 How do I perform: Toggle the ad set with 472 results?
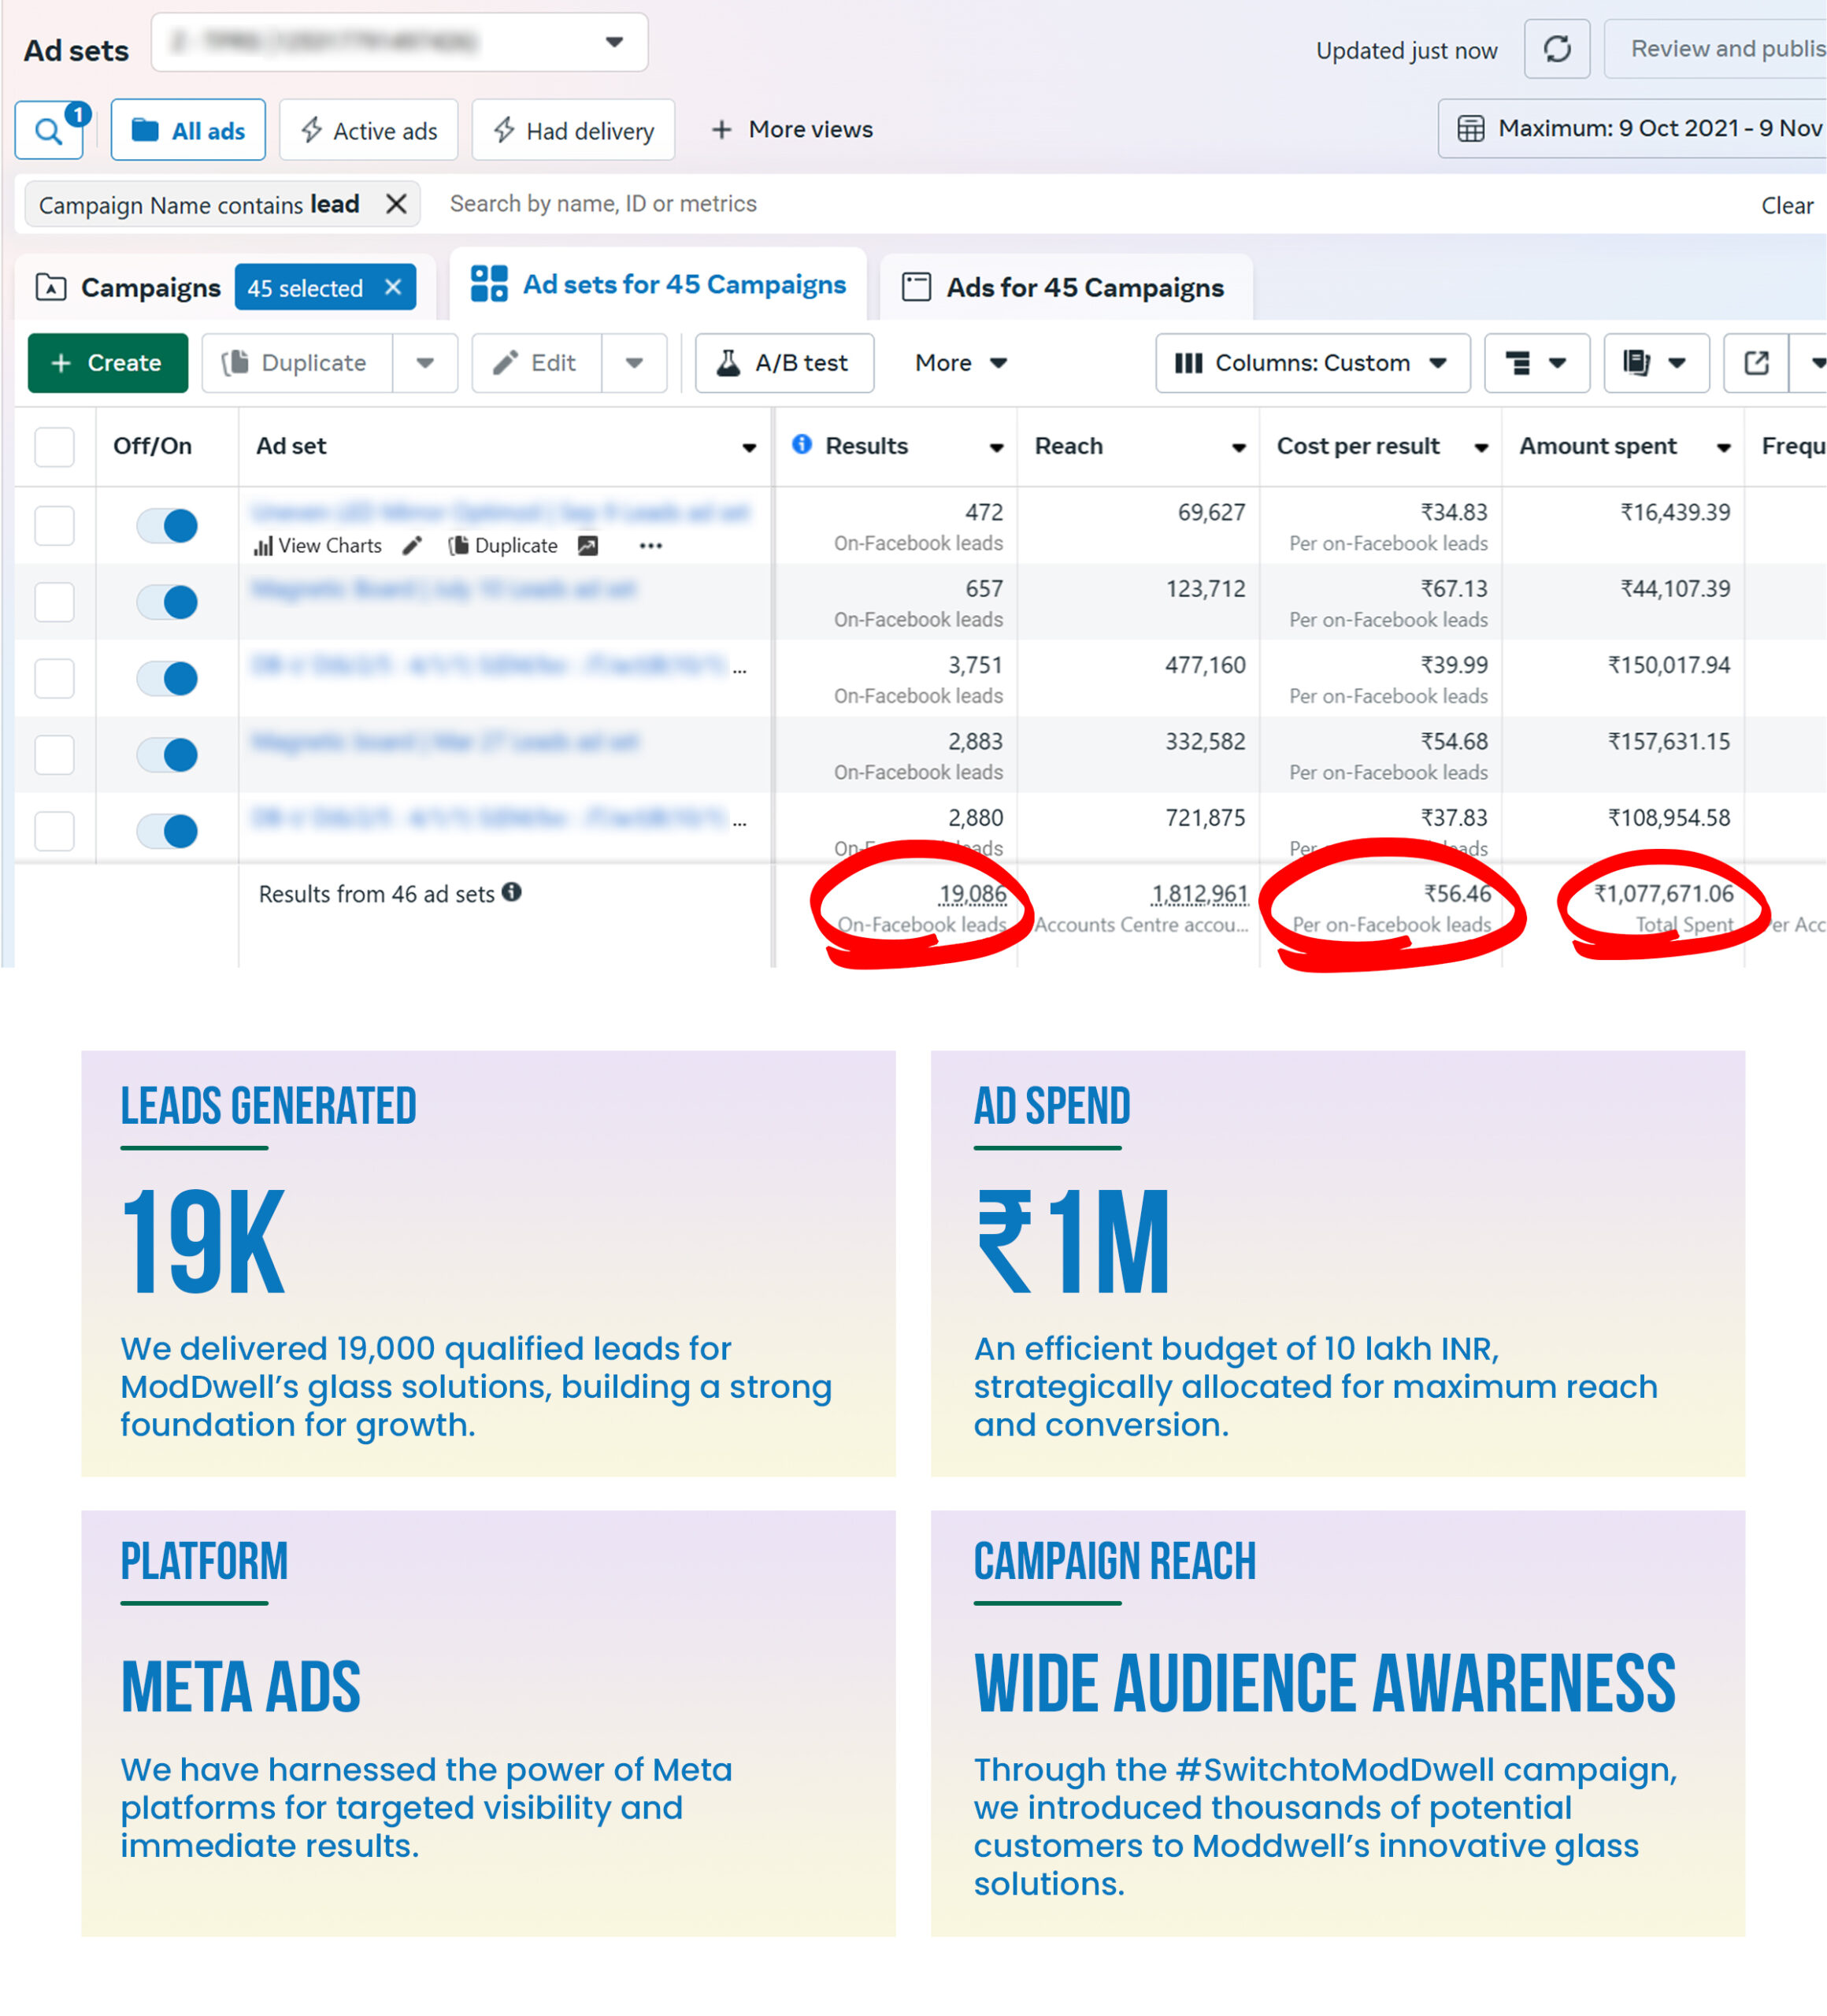point(167,526)
